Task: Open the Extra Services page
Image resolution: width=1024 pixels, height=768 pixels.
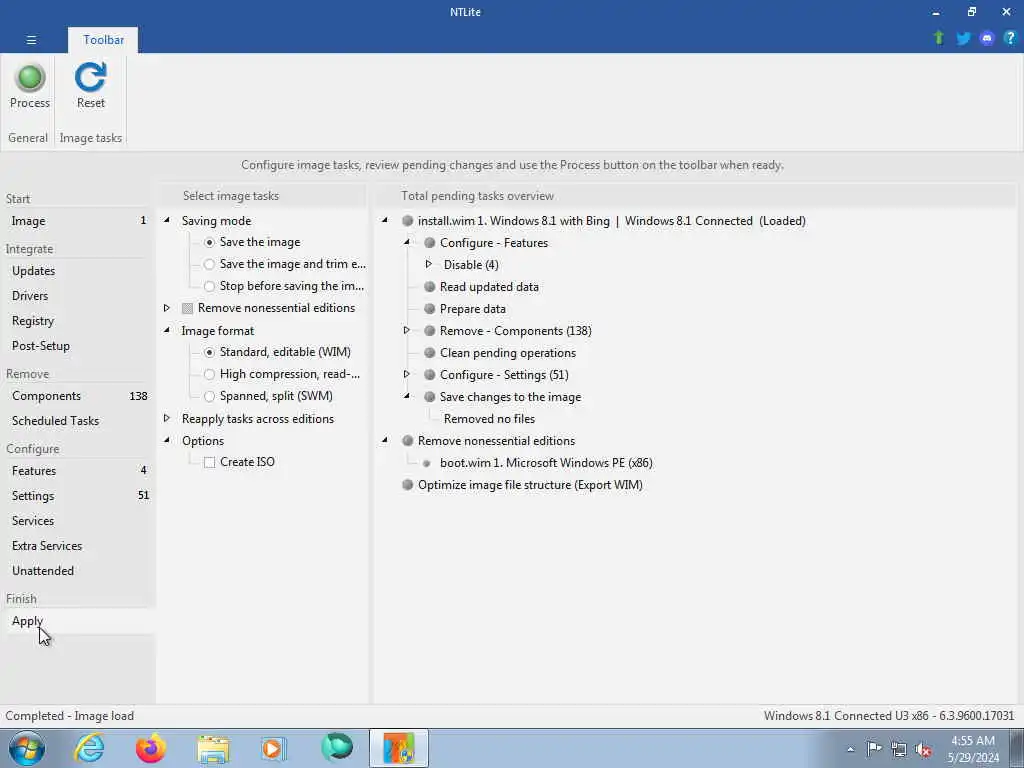Action: pyautogui.click(x=78, y=545)
